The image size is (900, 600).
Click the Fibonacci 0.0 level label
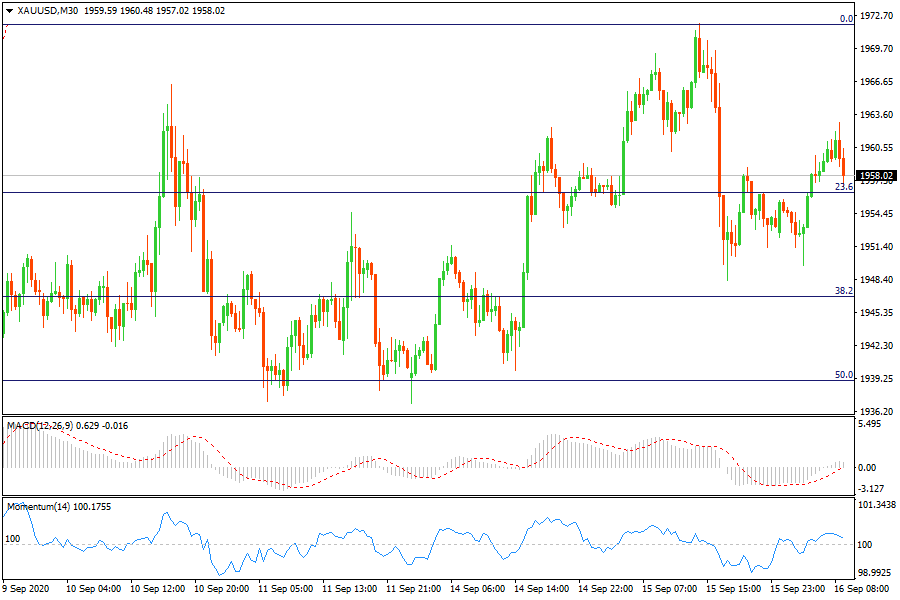tap(846, 19)
